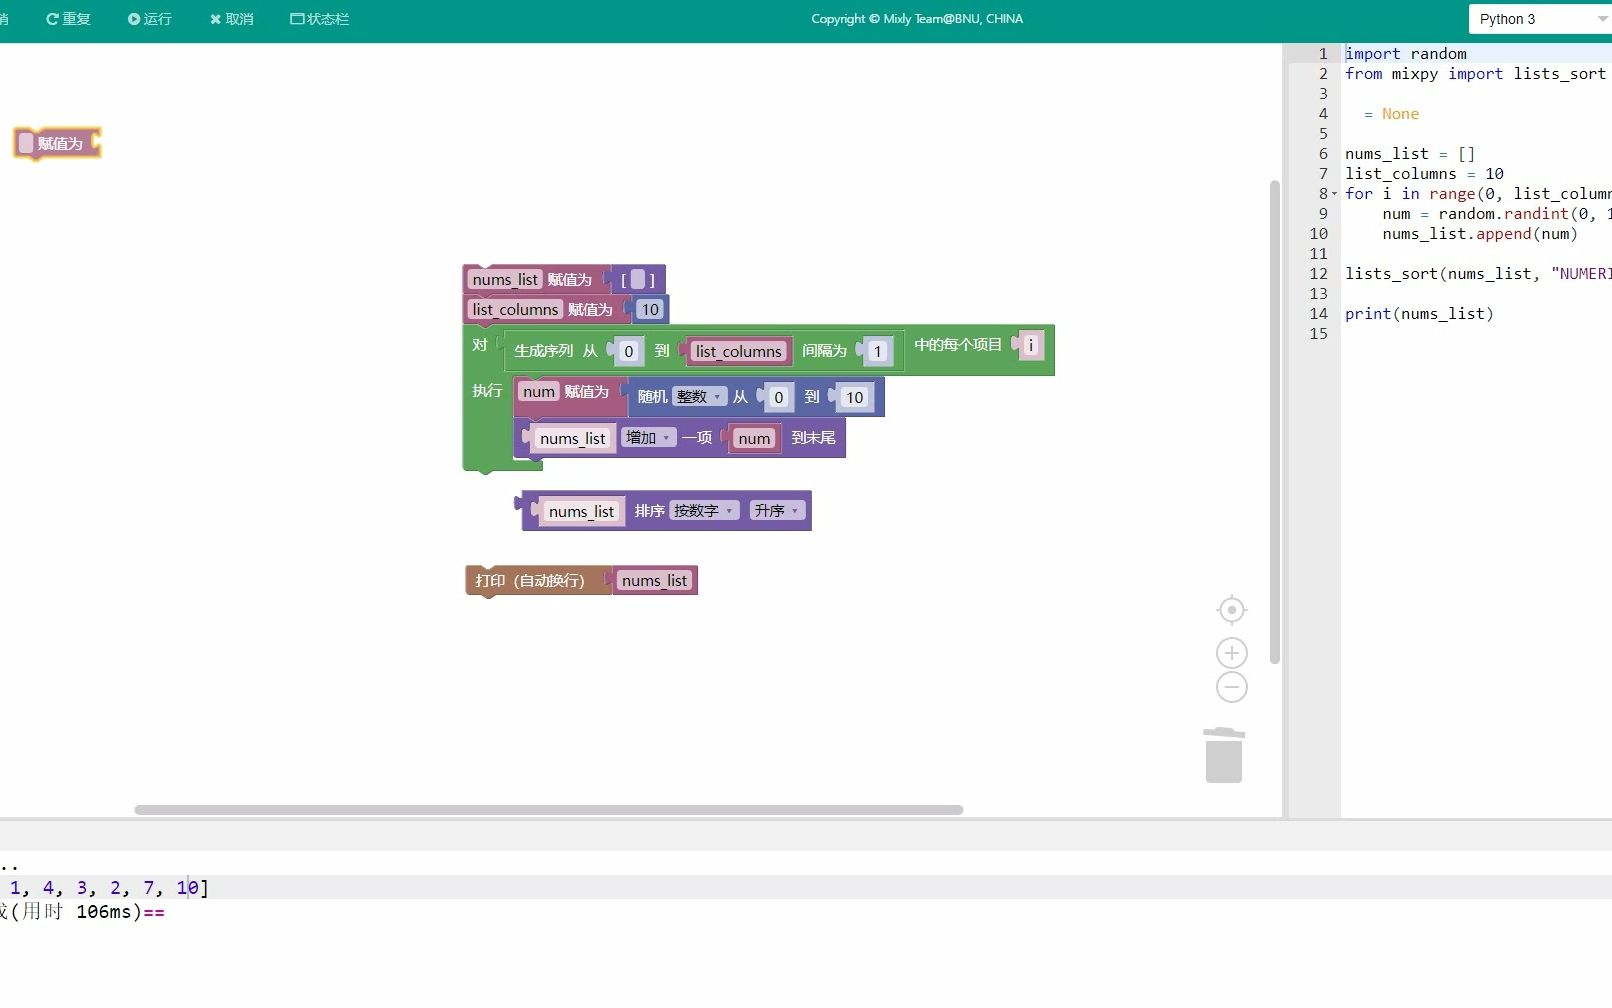Image resolution: width=1612 pixels, height=1008 pixels.
Task: Click code line list_columns = 10
Action: click(x=1424, y=174)
